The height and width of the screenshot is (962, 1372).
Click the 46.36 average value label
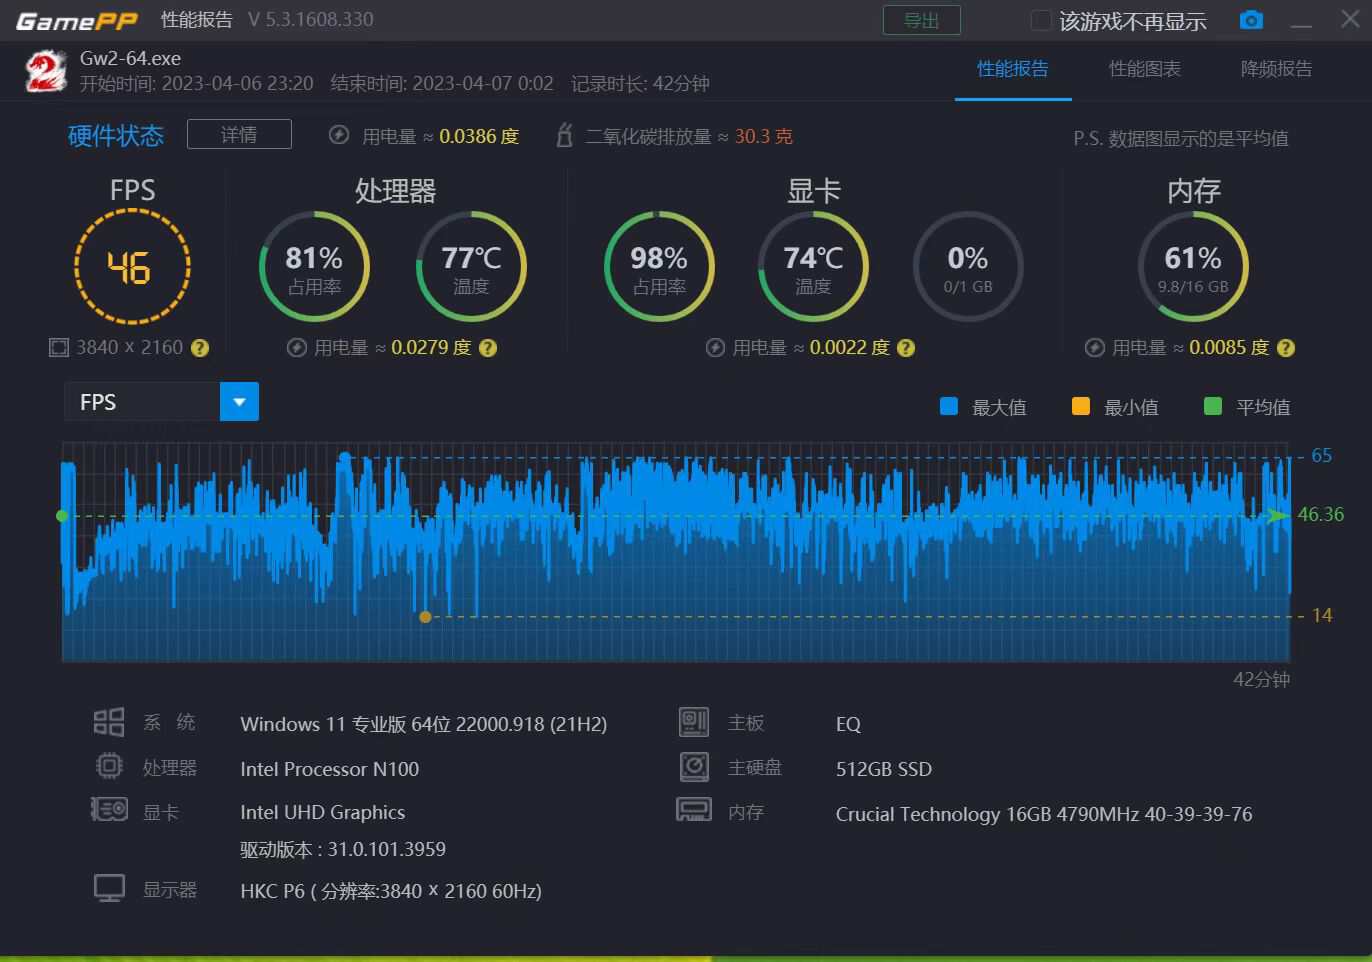pos(1321,515)
